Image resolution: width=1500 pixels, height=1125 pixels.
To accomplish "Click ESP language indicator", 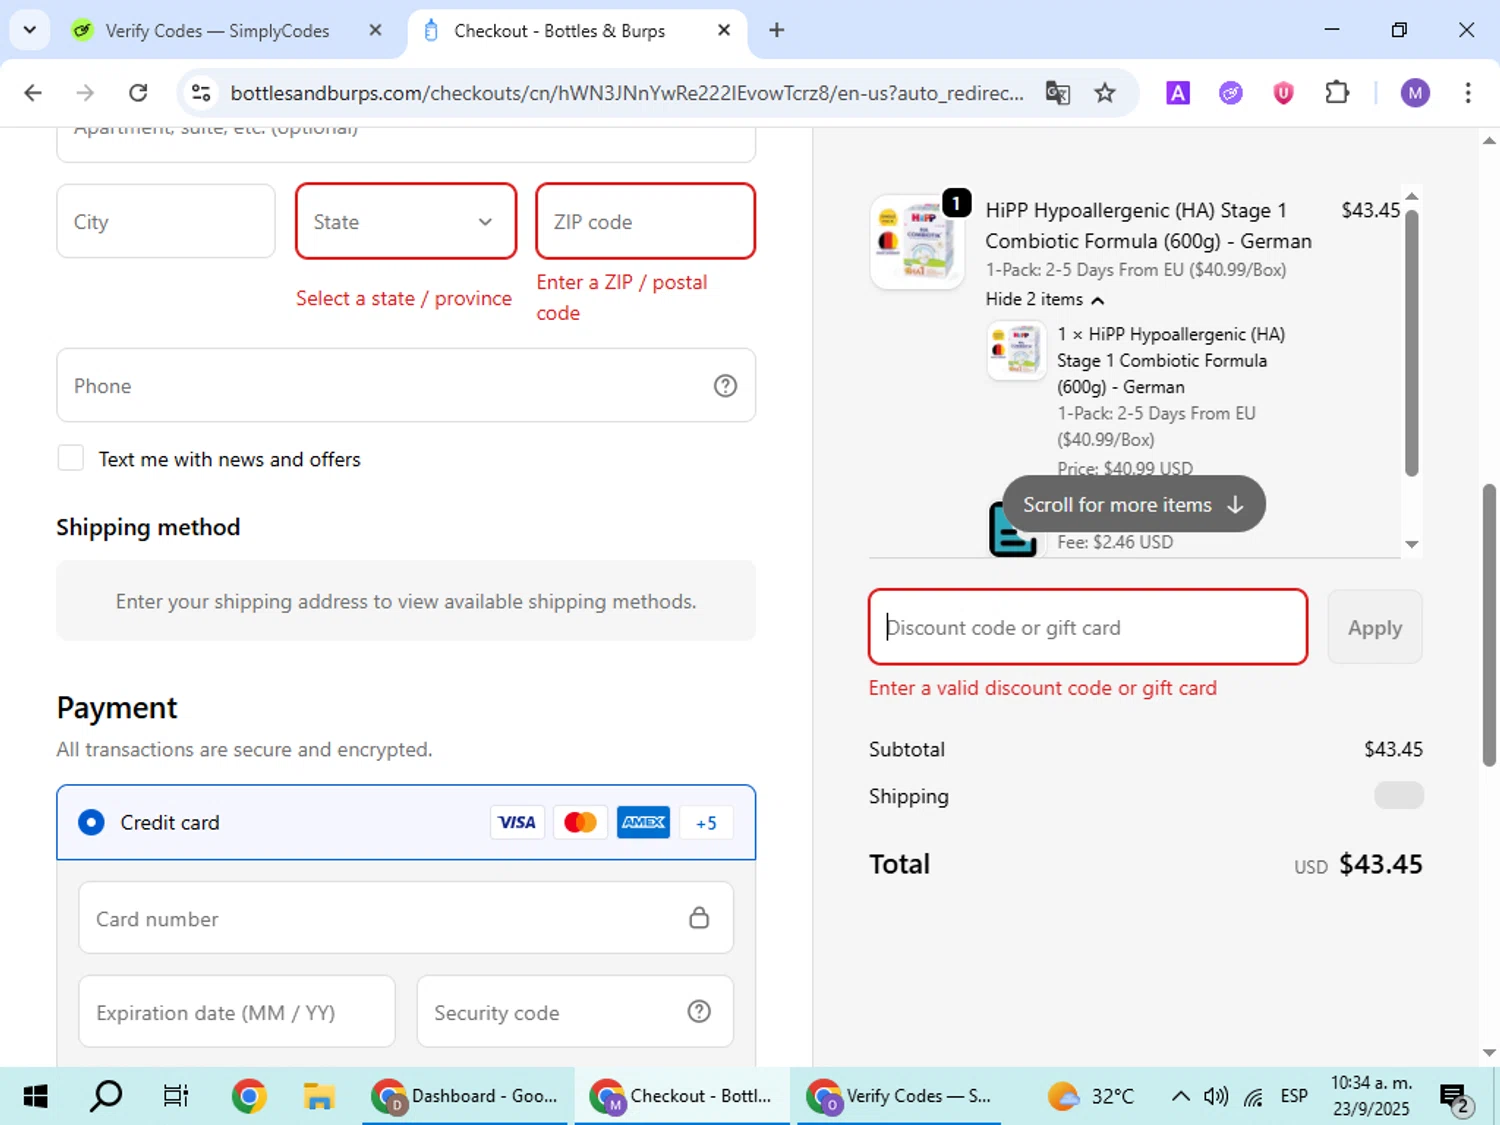I will click(1294, 1096).
